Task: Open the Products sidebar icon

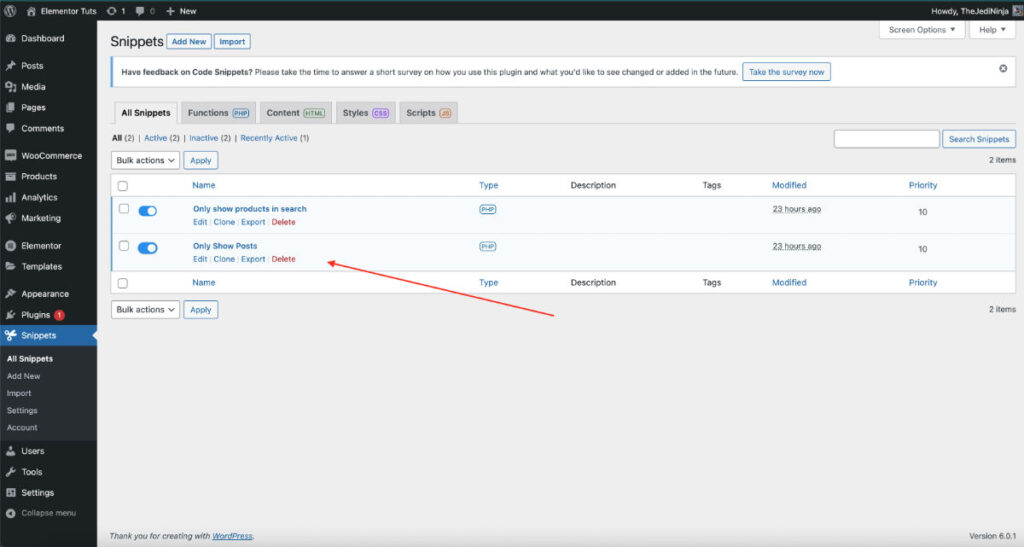Action: click(x=10, y=176)
